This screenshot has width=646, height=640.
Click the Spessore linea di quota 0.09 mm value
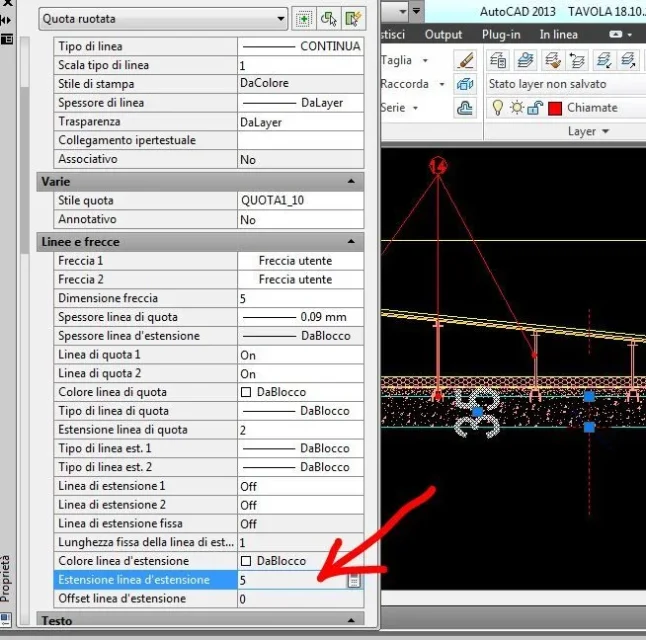point(301,317)
